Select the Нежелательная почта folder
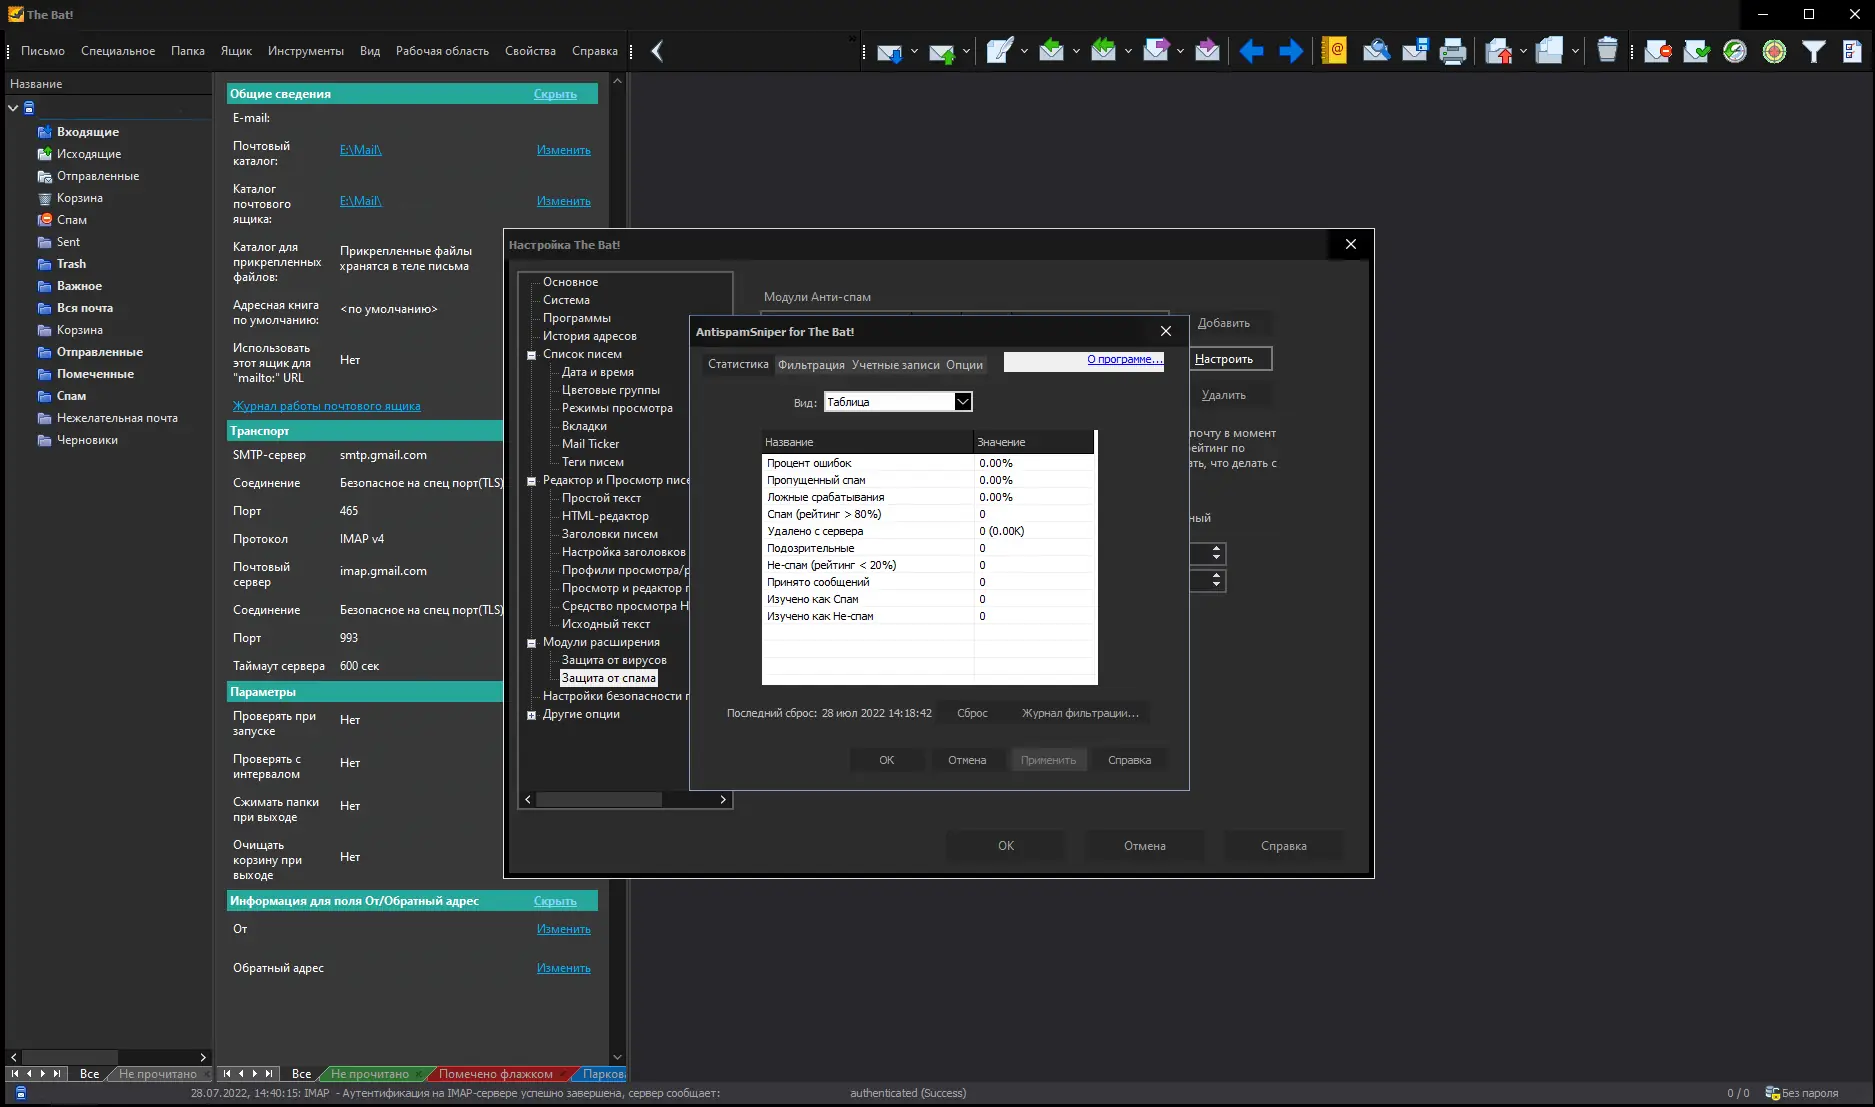Screen dimensions: 1875x1107 [x=117, y=418]
